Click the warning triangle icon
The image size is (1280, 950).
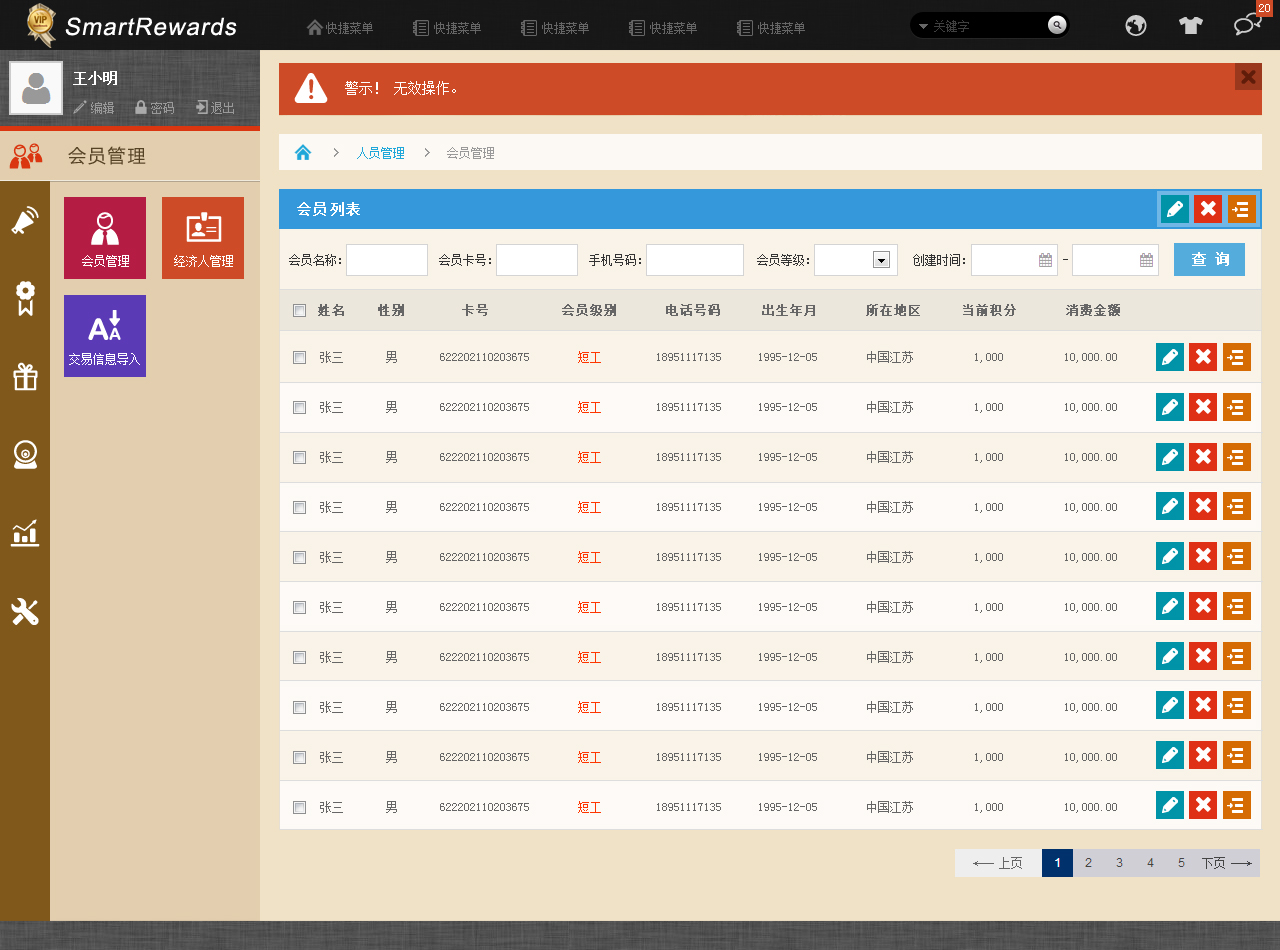(311, 88)
